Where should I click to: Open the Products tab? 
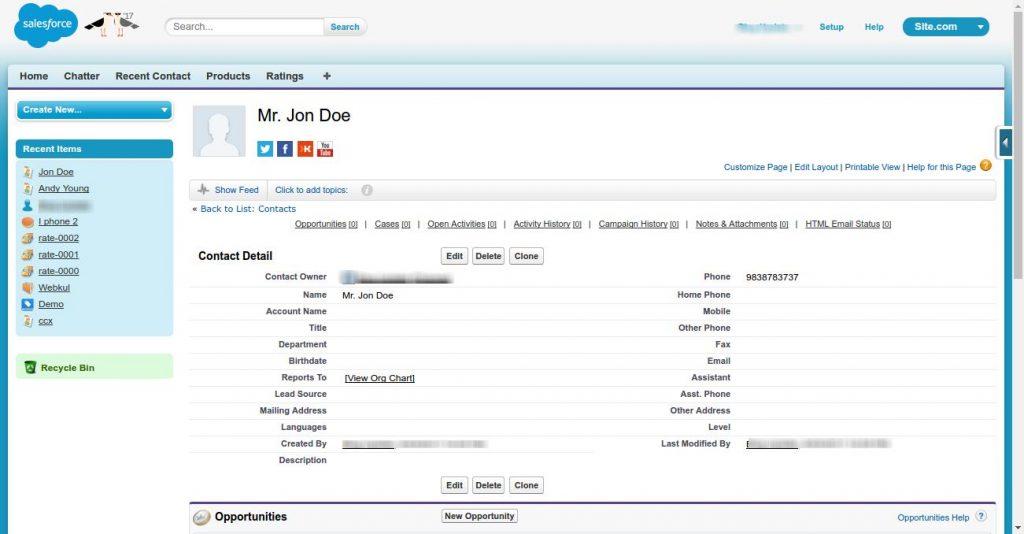pos(228,76)
